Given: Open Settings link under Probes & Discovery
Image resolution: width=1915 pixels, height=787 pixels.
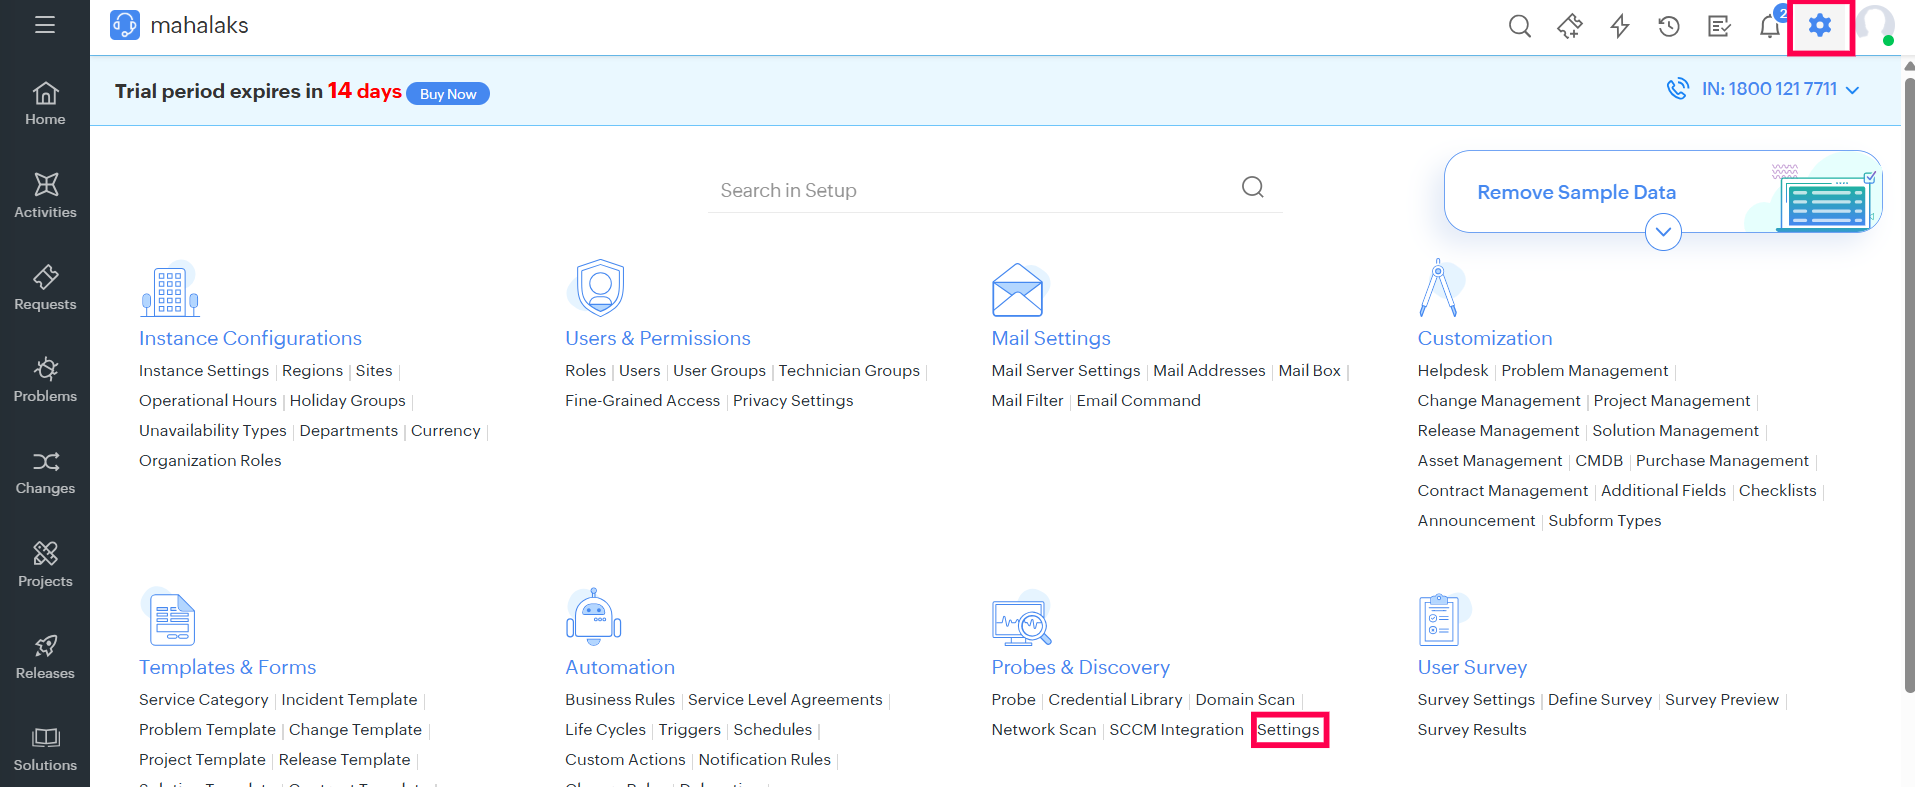Looking at the screenshot, I should 1288,730.
